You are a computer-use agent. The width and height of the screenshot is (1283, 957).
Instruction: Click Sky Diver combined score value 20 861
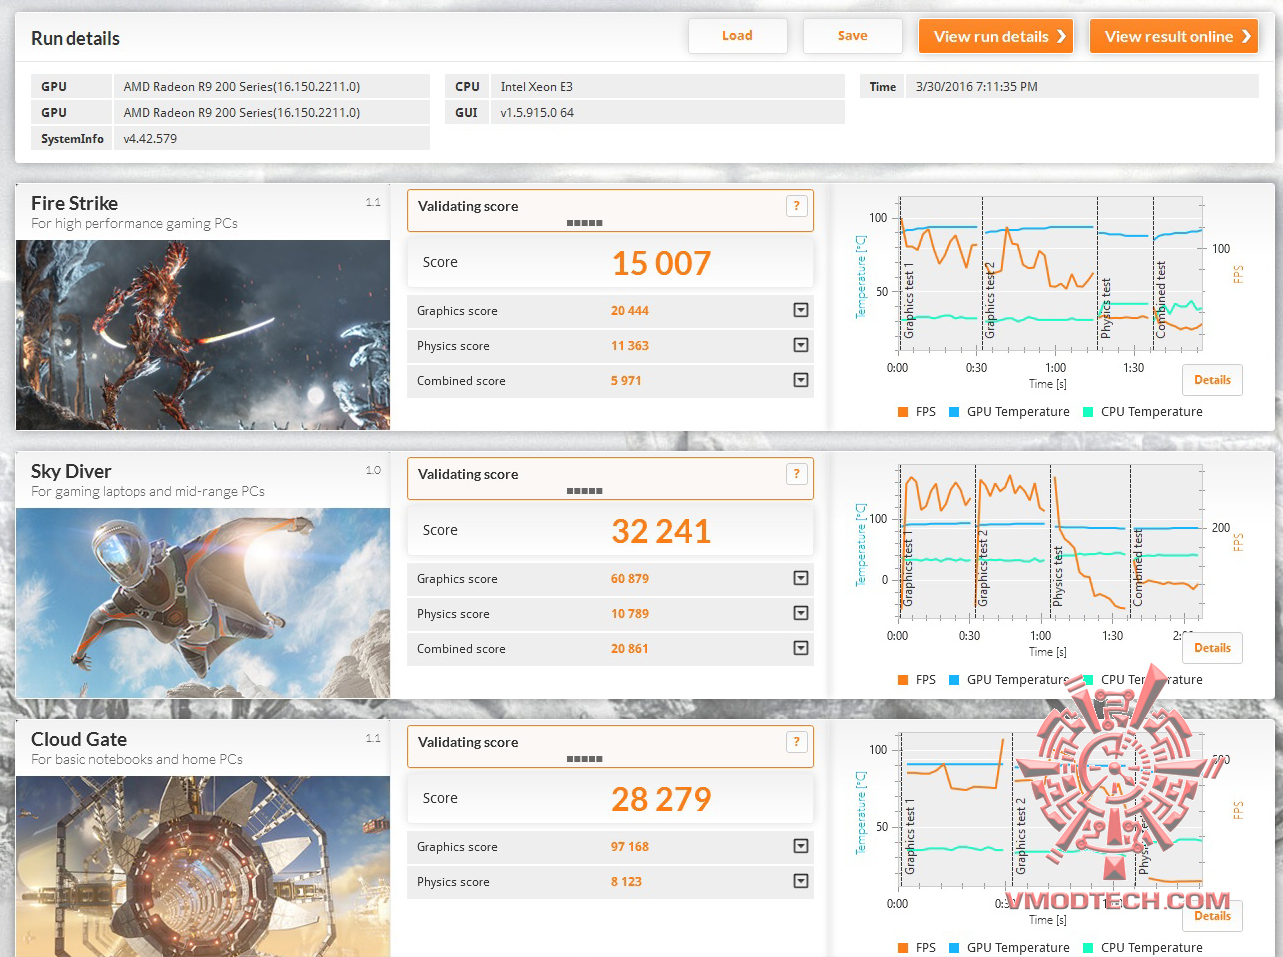point(630,649)
